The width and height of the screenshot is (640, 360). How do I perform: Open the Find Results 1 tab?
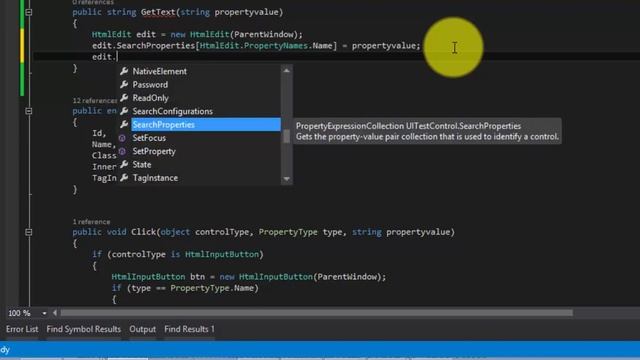pyautogui.click(x=189, y=329)
